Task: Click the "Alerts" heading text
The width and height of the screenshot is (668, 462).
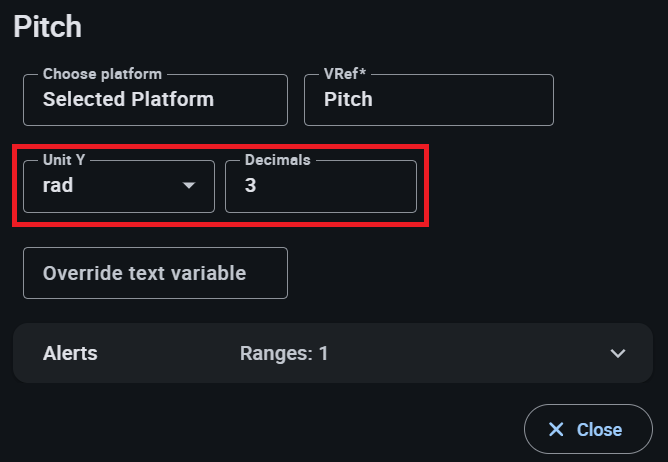Action: coord(70,353)
